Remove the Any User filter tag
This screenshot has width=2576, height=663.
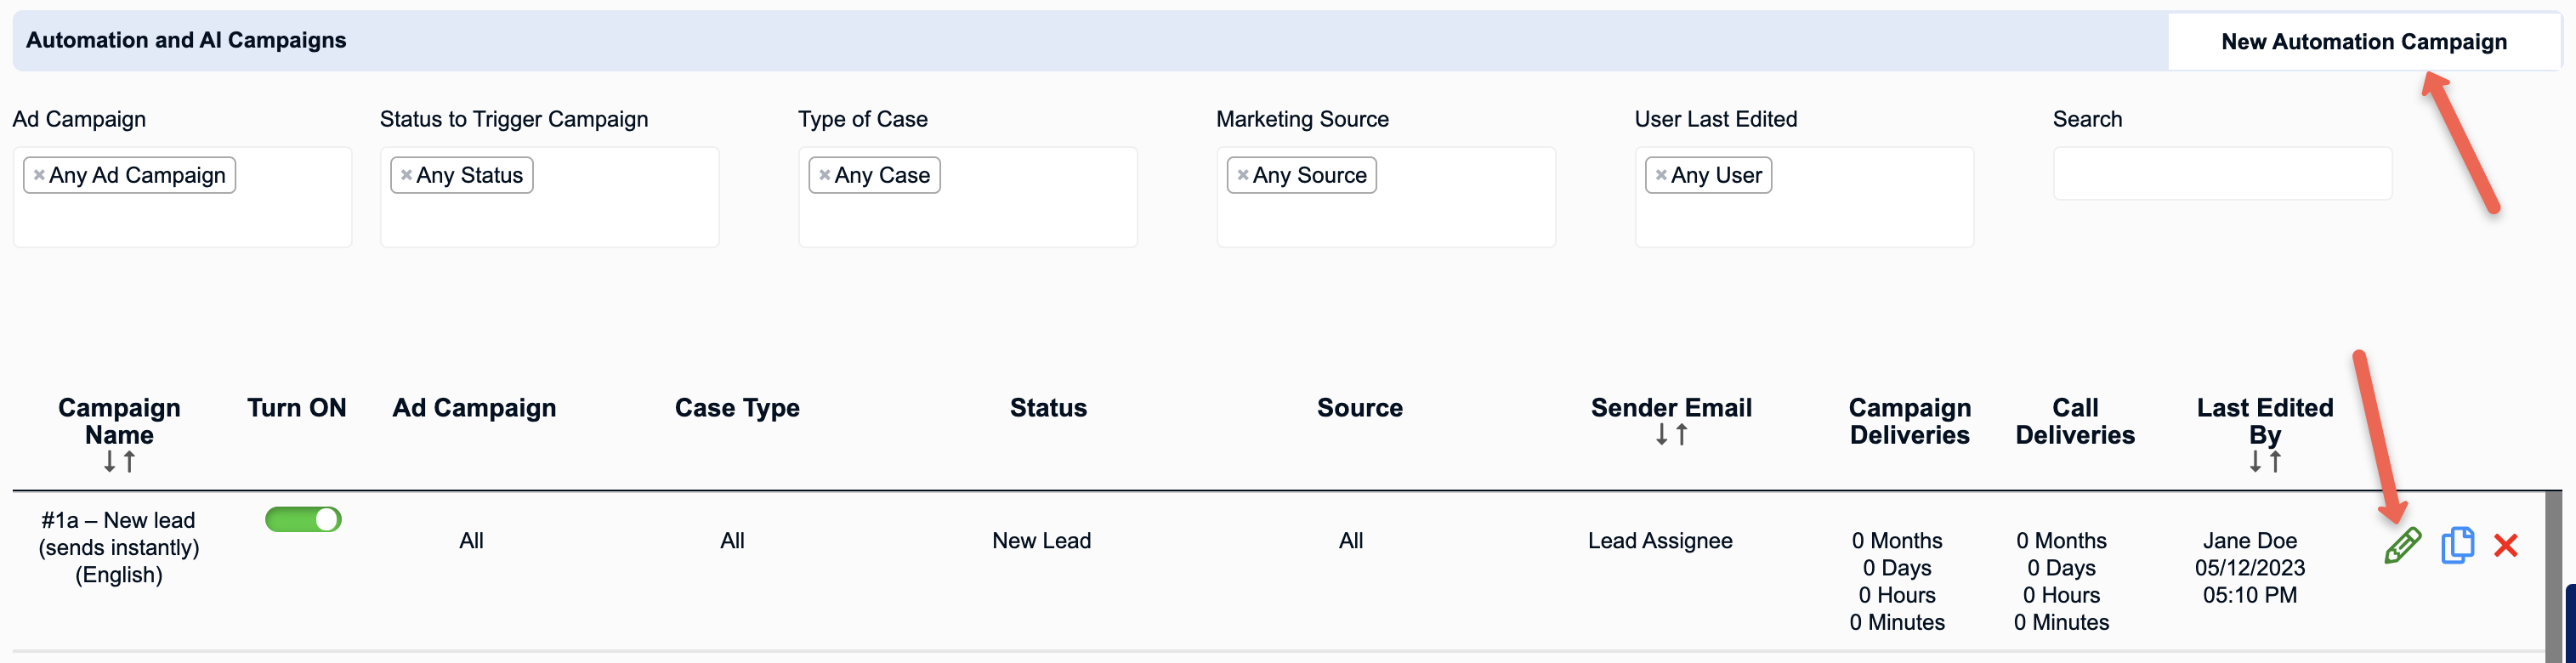(x=1660, y=175)
